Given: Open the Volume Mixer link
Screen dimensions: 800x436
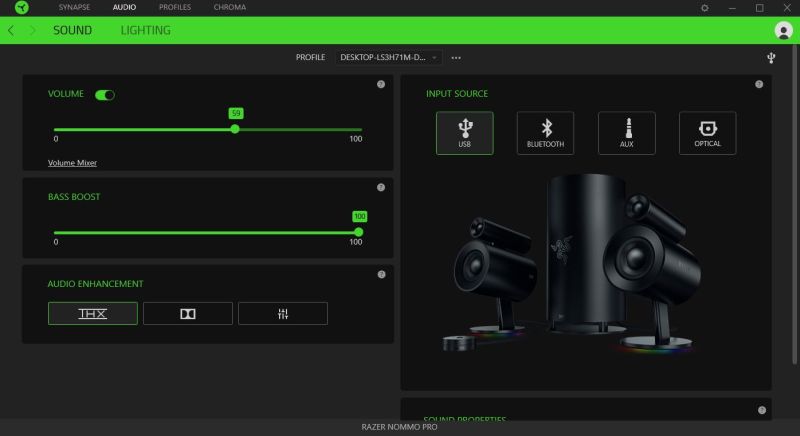Looking at the screenshot, I should point(72,163).
